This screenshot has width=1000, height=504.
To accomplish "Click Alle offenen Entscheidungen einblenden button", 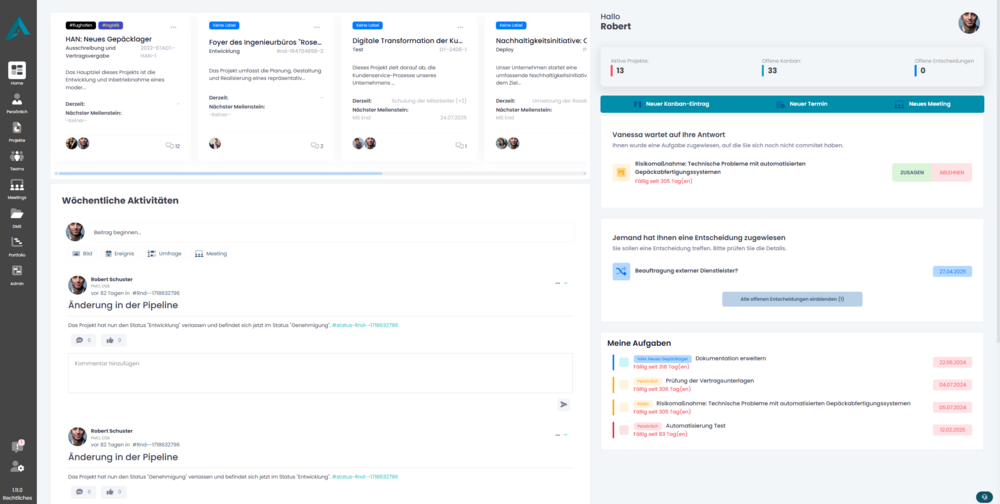I will tap(792, 299).
